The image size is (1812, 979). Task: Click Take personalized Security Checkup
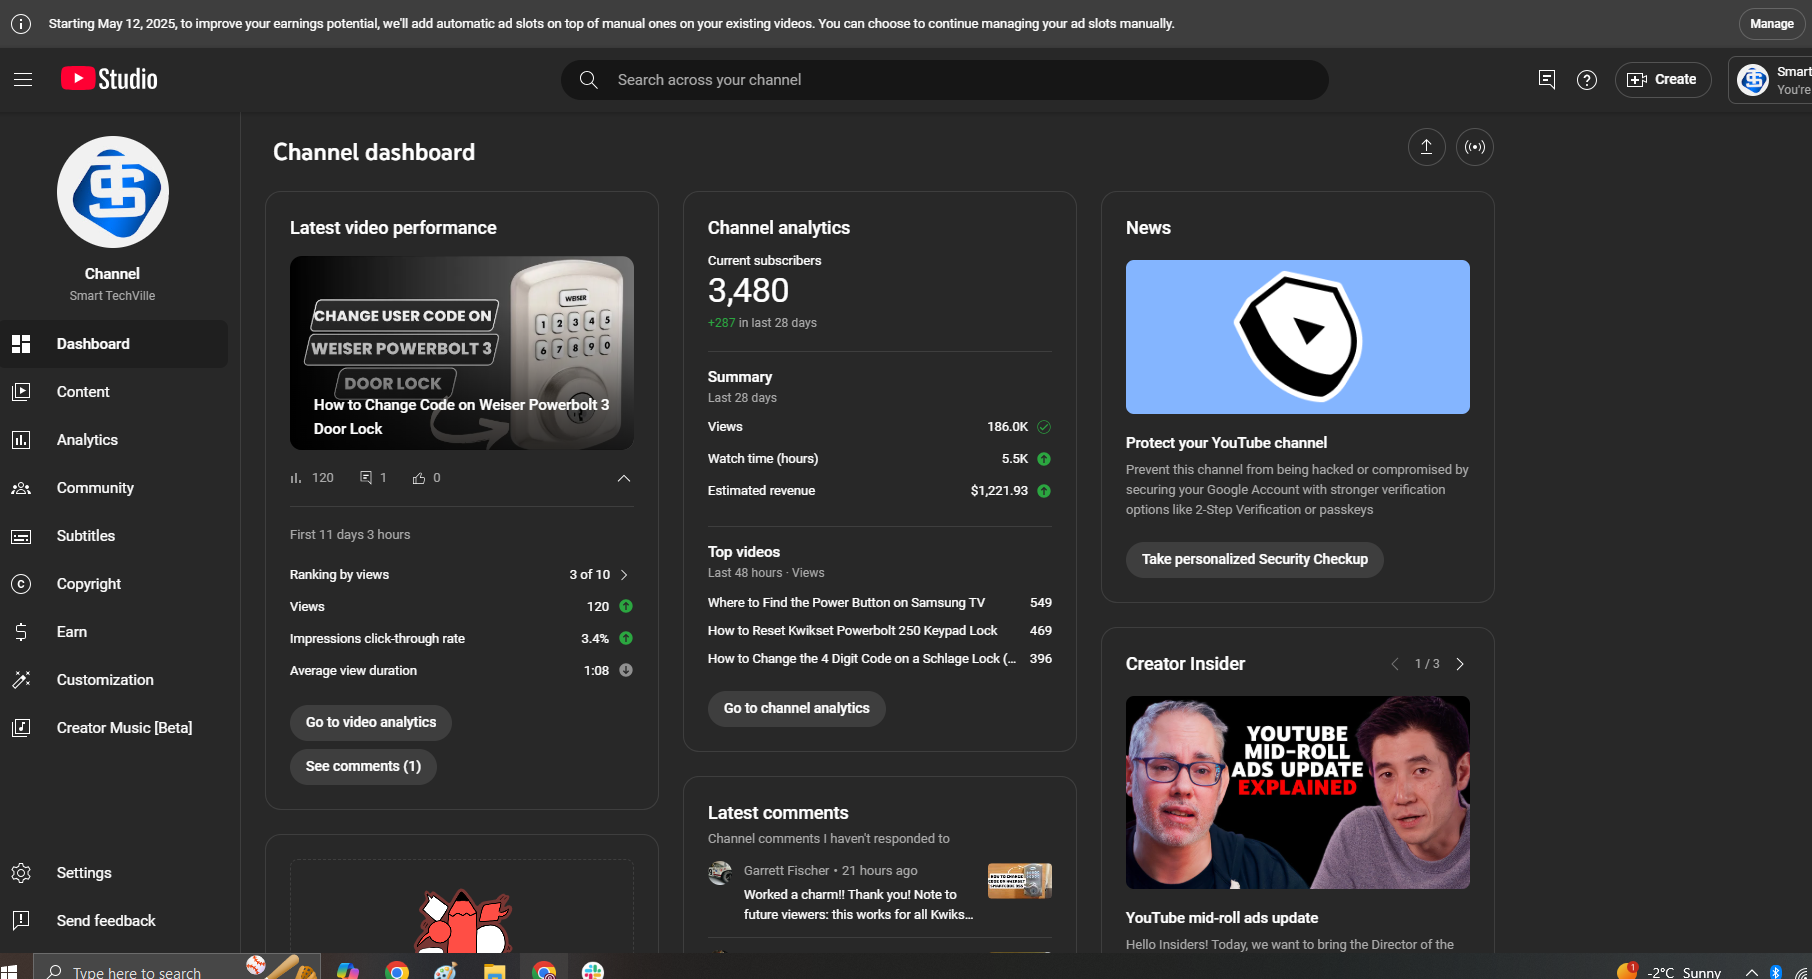[x=1255, y=559]
